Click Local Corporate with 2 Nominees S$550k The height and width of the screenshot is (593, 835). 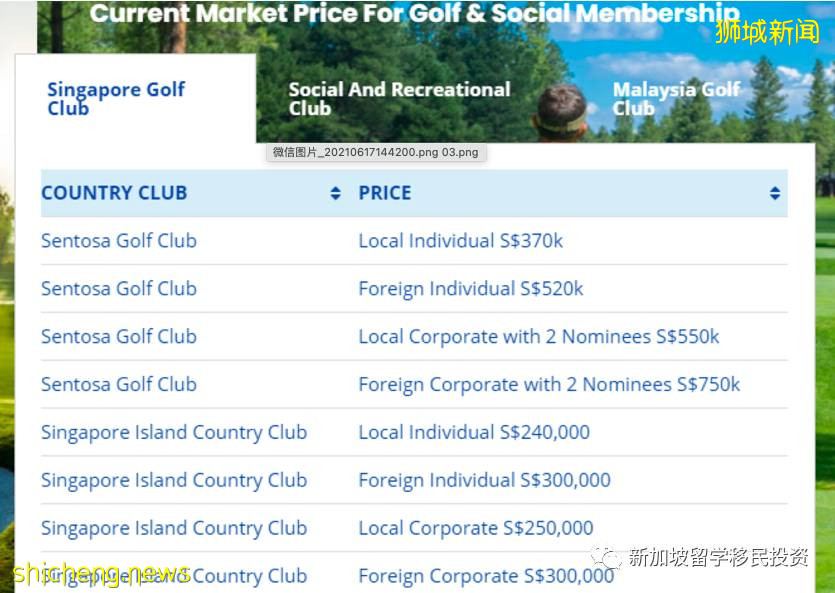539,337
